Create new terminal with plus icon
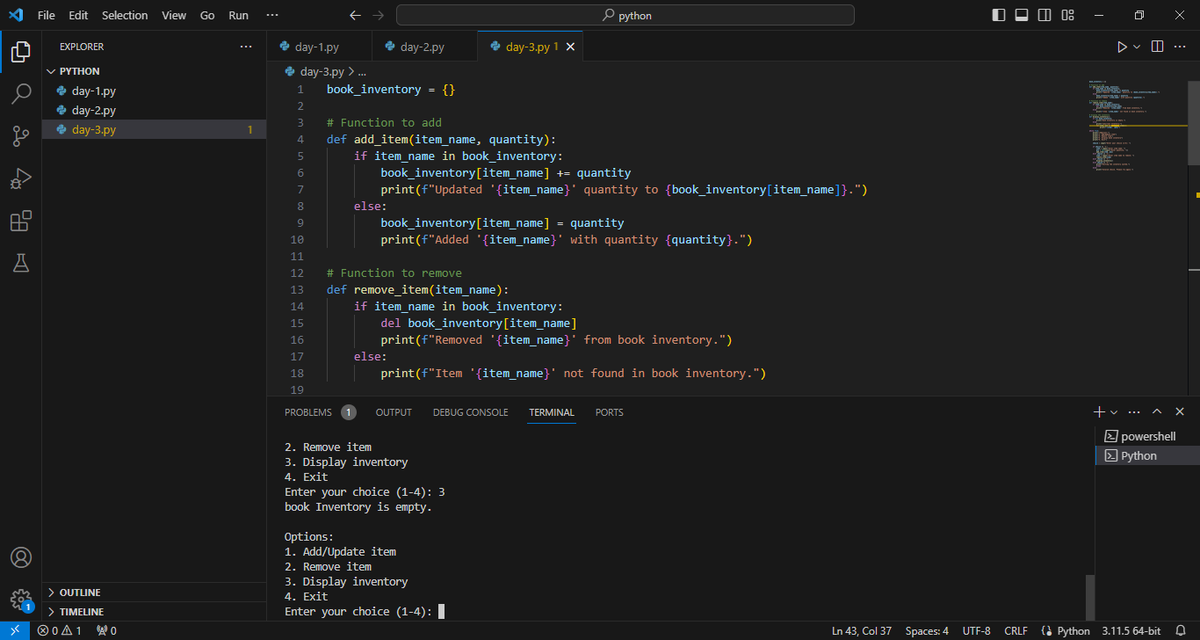The height and width of the screenshot is (640, 1200). coord(1100,412)
